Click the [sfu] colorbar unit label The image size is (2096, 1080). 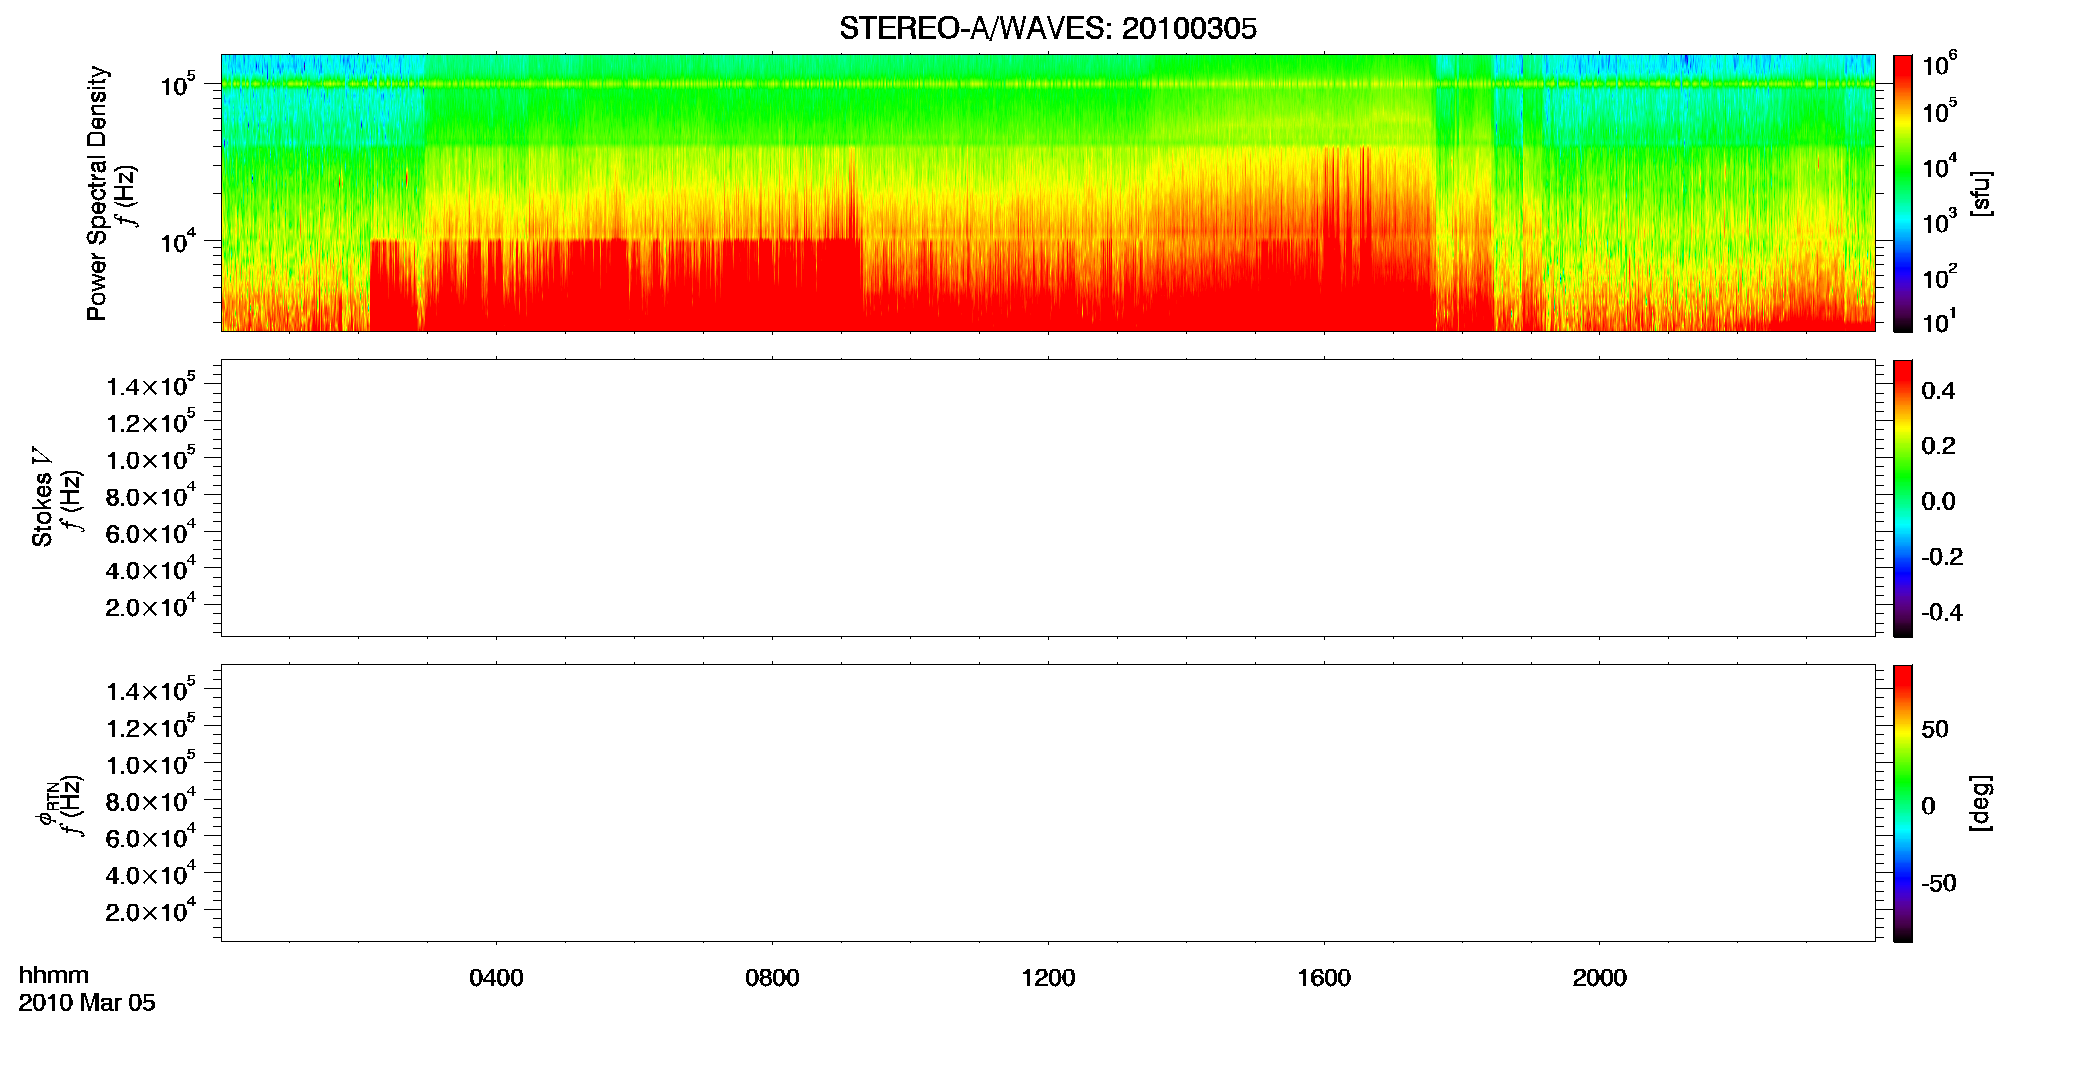click(x=1982, y=193)
